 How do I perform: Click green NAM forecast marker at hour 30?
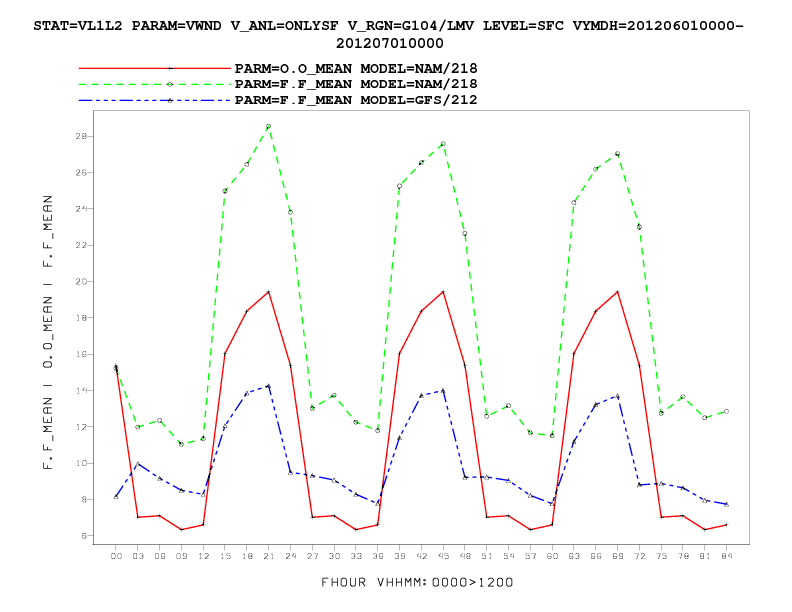(334, 395)
